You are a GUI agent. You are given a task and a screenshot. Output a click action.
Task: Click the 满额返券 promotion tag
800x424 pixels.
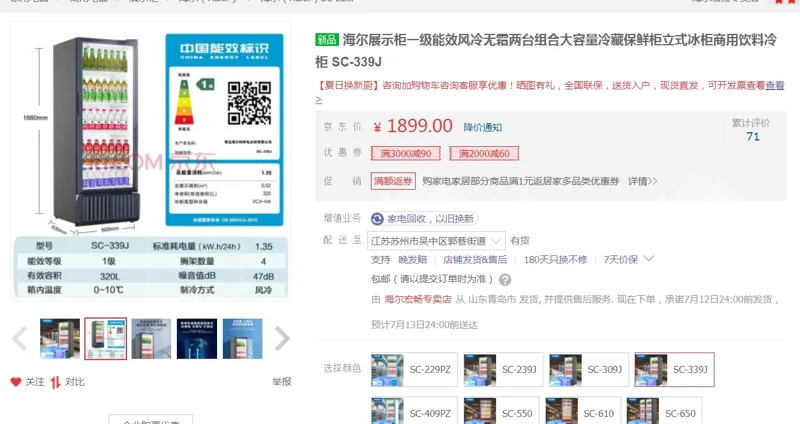pyautogui.click(x=393, y=181)
